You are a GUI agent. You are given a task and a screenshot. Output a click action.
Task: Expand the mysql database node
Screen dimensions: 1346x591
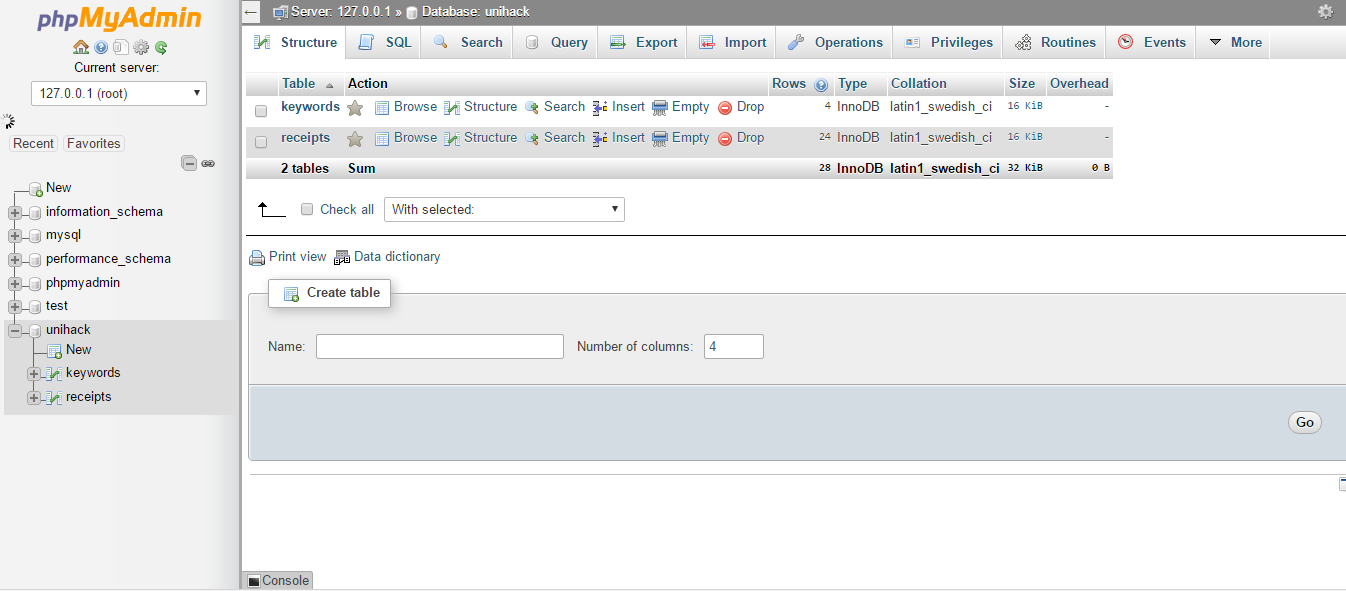point(14,236)
